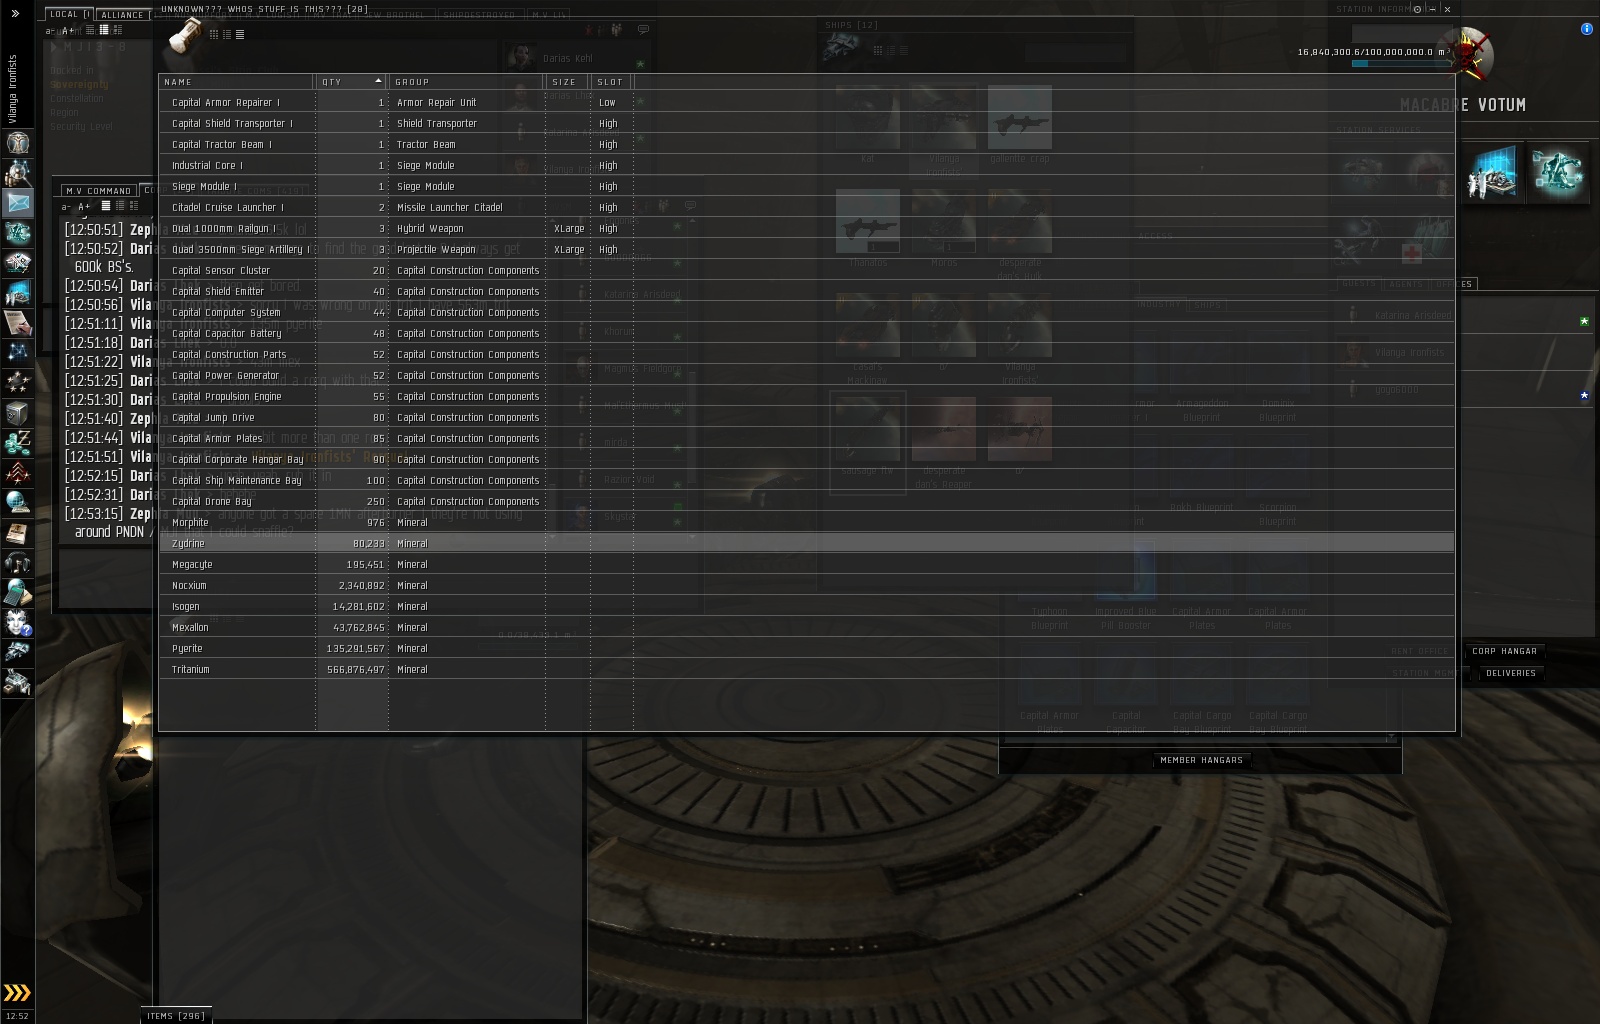Sort inventory by the Qty column header
Viewport: 1600px width, 1024px height.
pos(351,82)
